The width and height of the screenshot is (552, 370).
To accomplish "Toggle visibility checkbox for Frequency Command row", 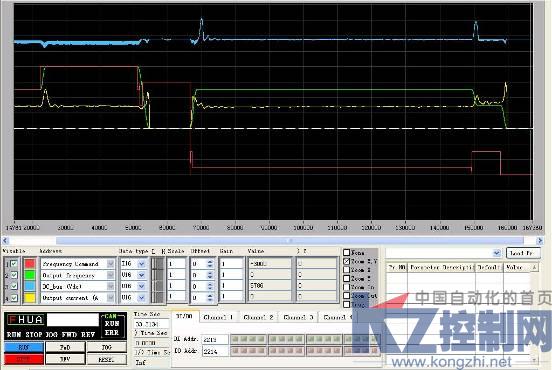I will pos(14,264).
